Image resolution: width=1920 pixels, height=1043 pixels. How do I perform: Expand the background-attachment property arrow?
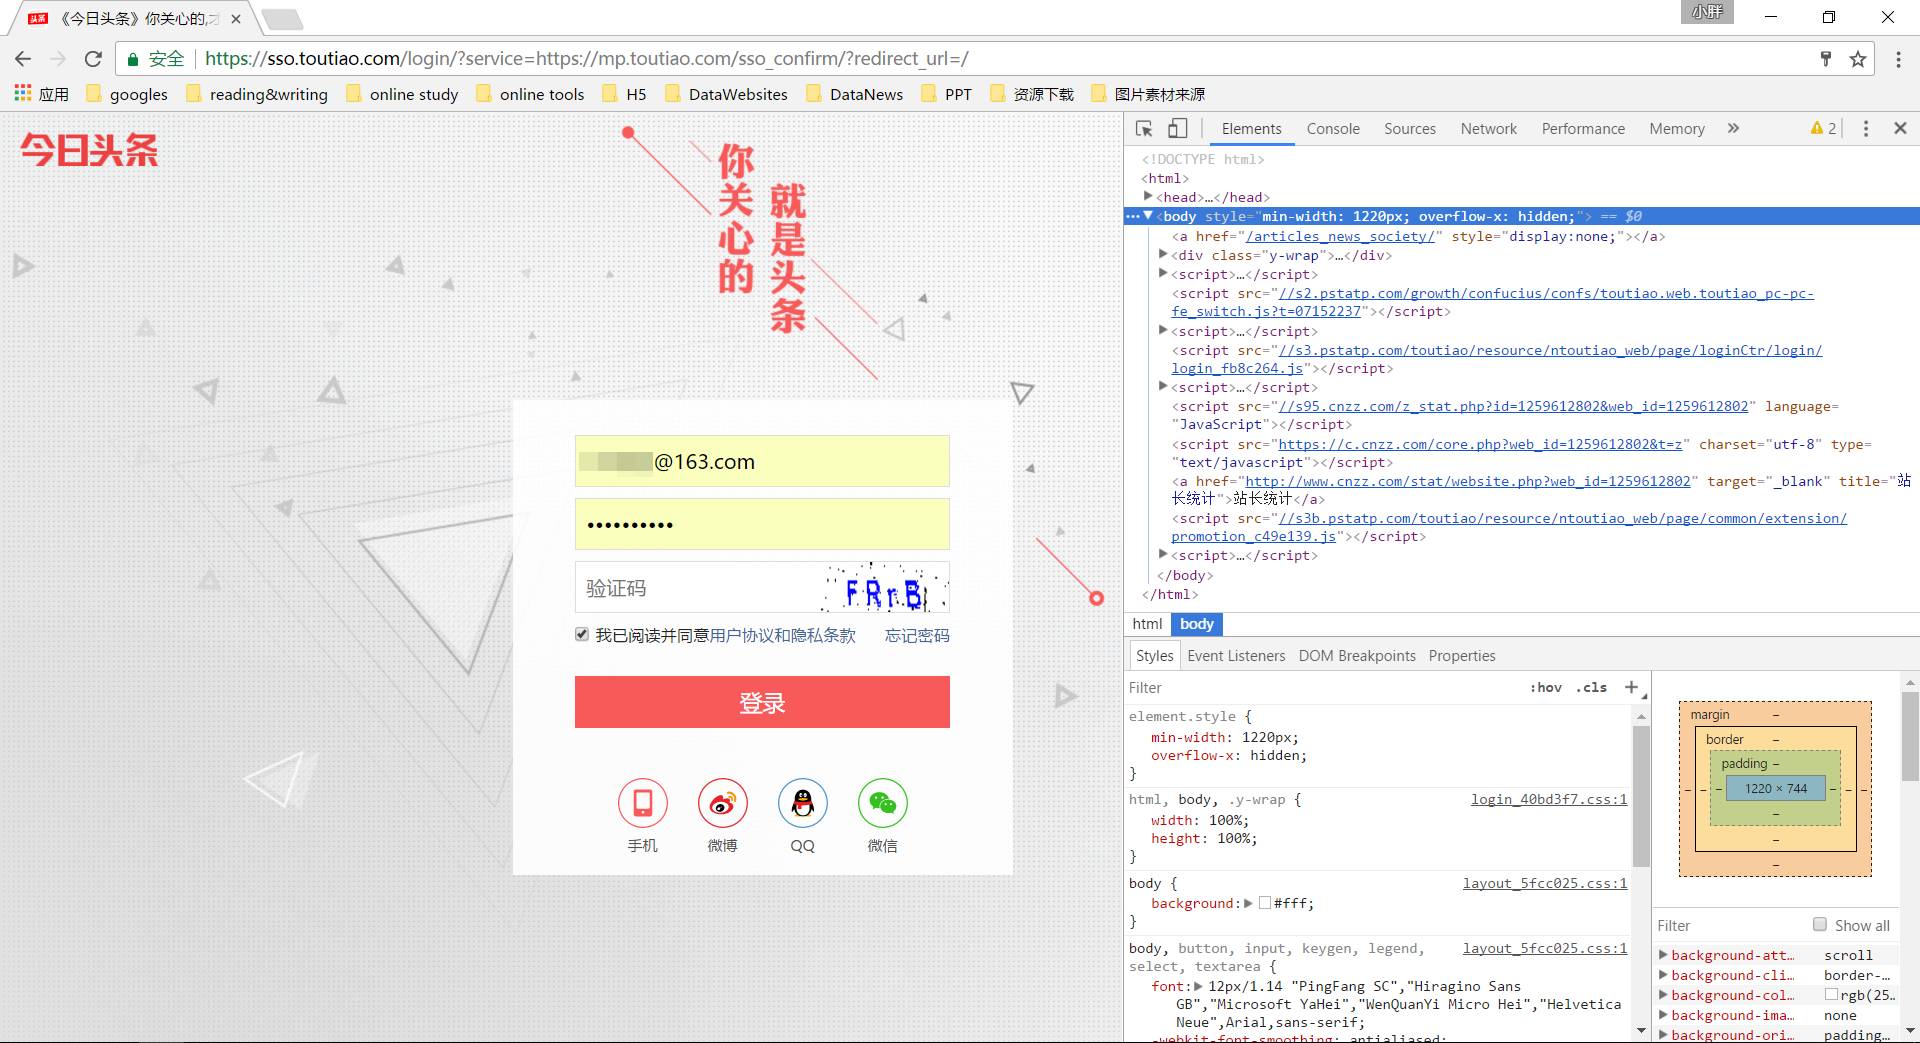tap(1663, 955)
